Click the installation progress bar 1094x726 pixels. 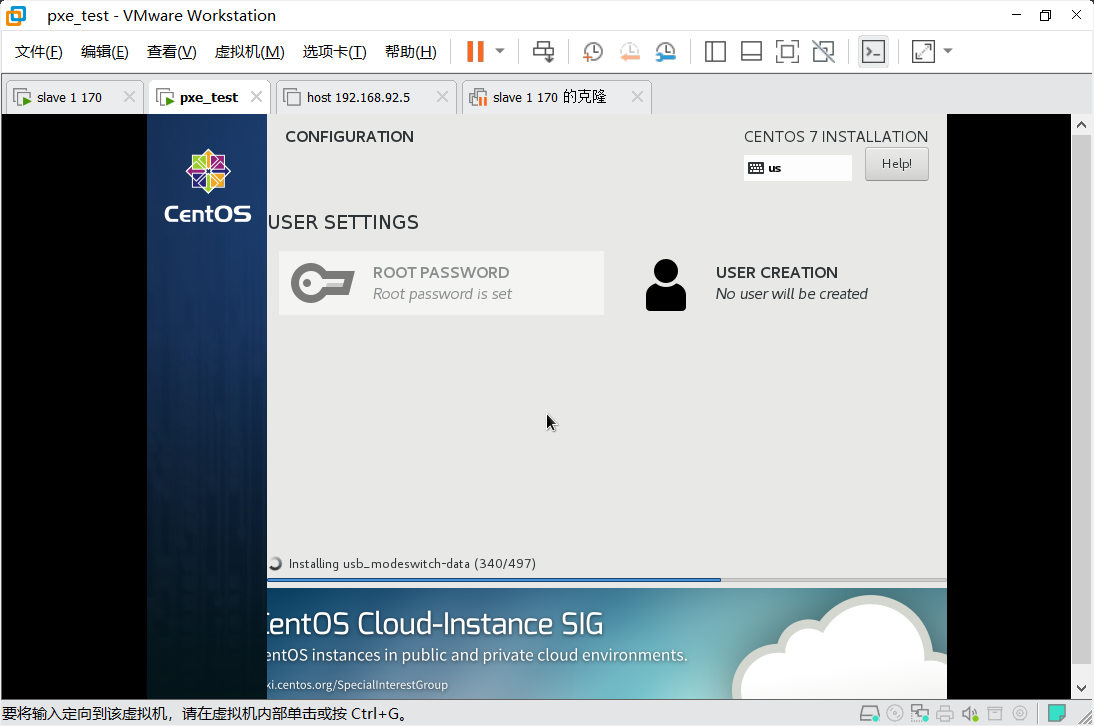pyautogui.click(x=606, y=580)
